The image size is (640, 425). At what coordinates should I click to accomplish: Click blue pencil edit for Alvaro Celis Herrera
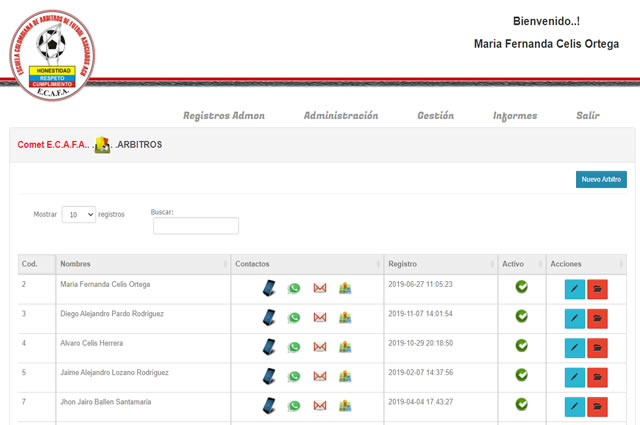[575, 347]
